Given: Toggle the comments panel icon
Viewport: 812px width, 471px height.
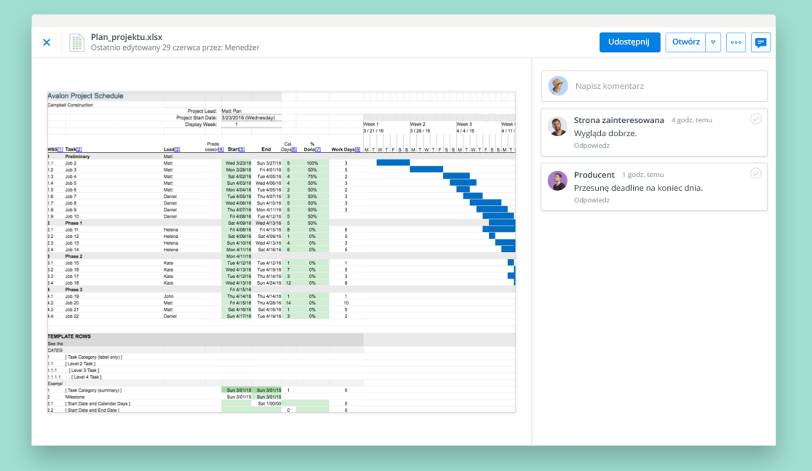Looking at the screenshot, I should point(761,42).
